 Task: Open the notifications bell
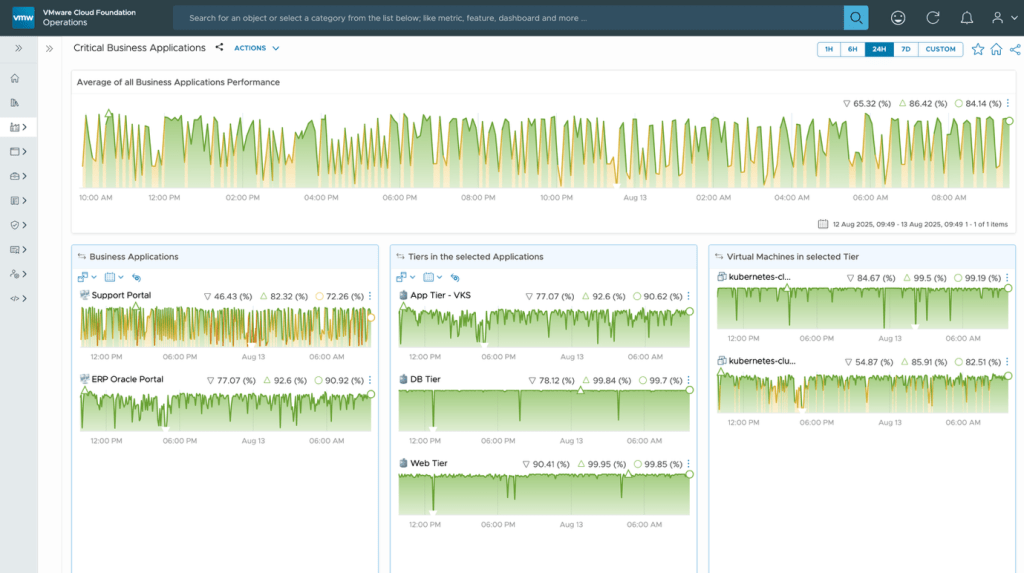(x=966, y=18)
